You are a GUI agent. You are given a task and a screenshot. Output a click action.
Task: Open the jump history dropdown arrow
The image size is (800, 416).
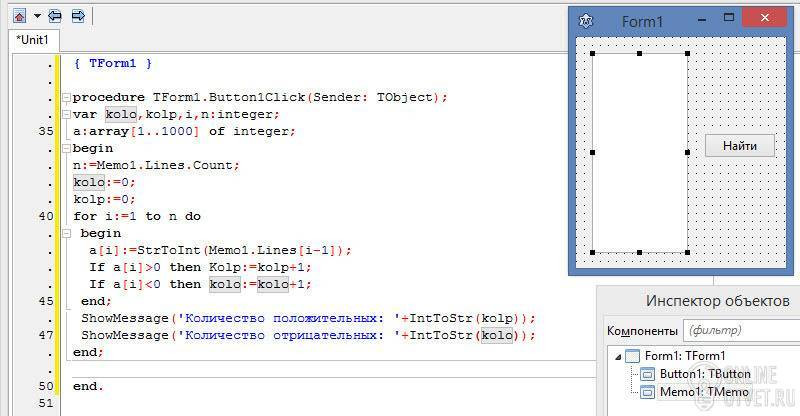click(x=37, y=16)
